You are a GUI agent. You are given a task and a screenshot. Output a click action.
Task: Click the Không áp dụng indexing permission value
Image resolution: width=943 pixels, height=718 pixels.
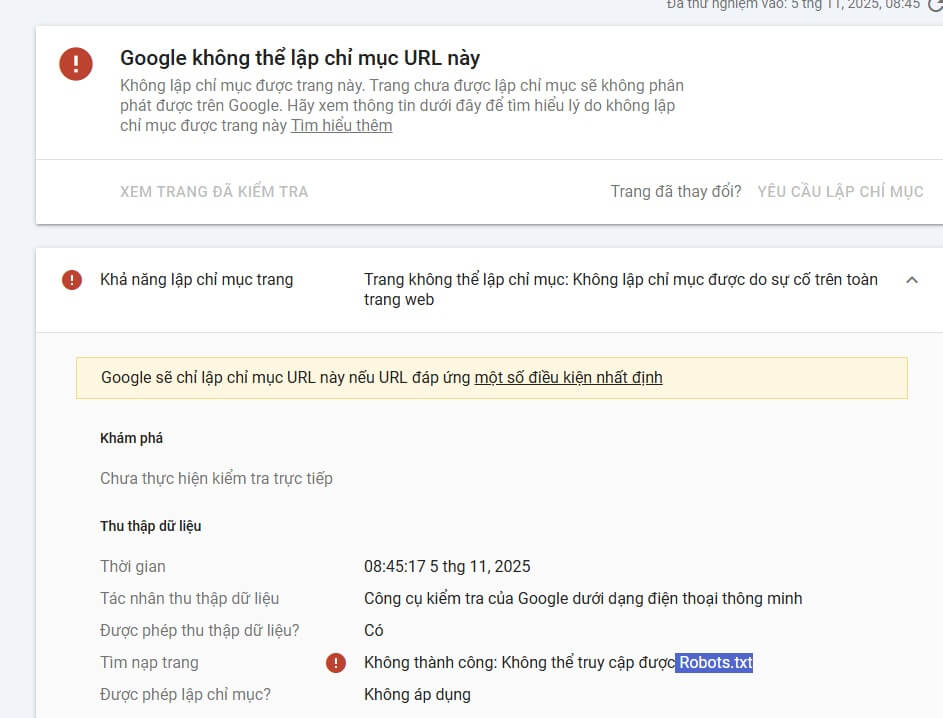pyautogui.click(x=417, y=694)
